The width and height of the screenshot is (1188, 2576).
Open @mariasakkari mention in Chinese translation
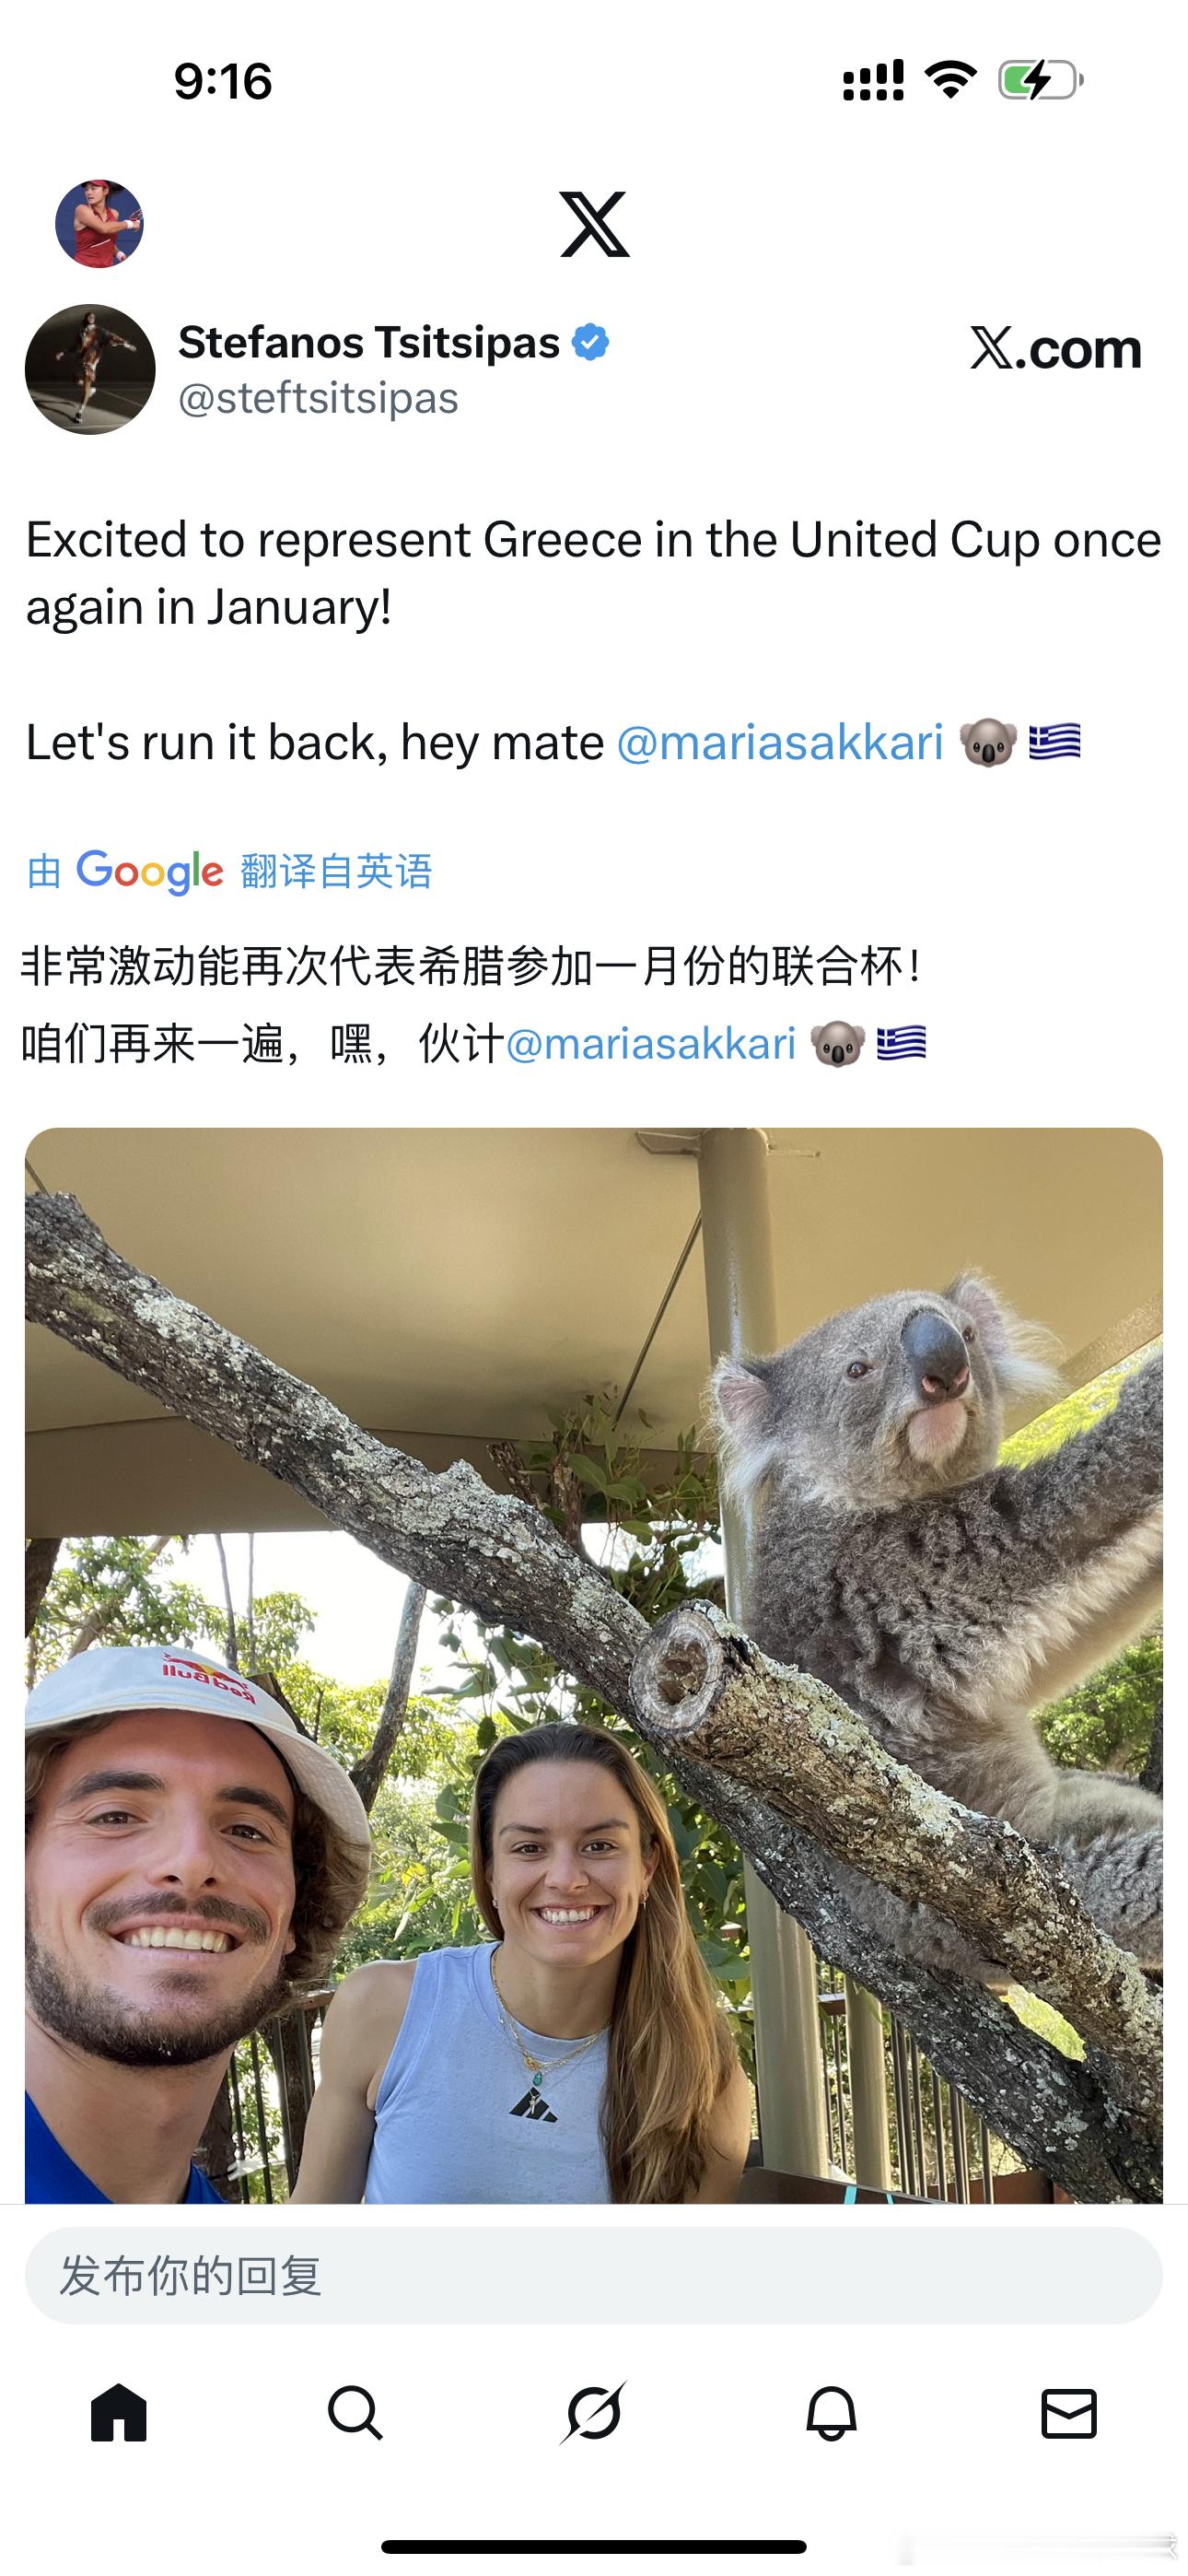point(651,1044)
